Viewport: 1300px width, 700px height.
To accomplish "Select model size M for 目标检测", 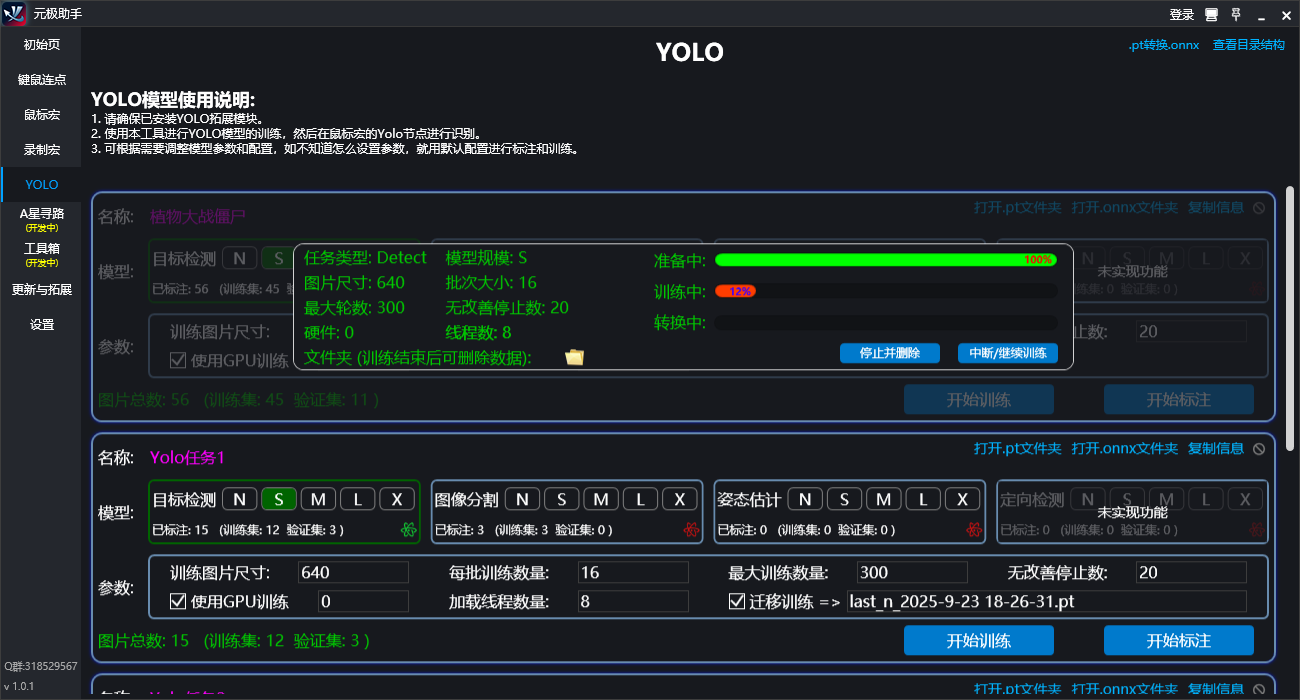I will tap(319, 498).
